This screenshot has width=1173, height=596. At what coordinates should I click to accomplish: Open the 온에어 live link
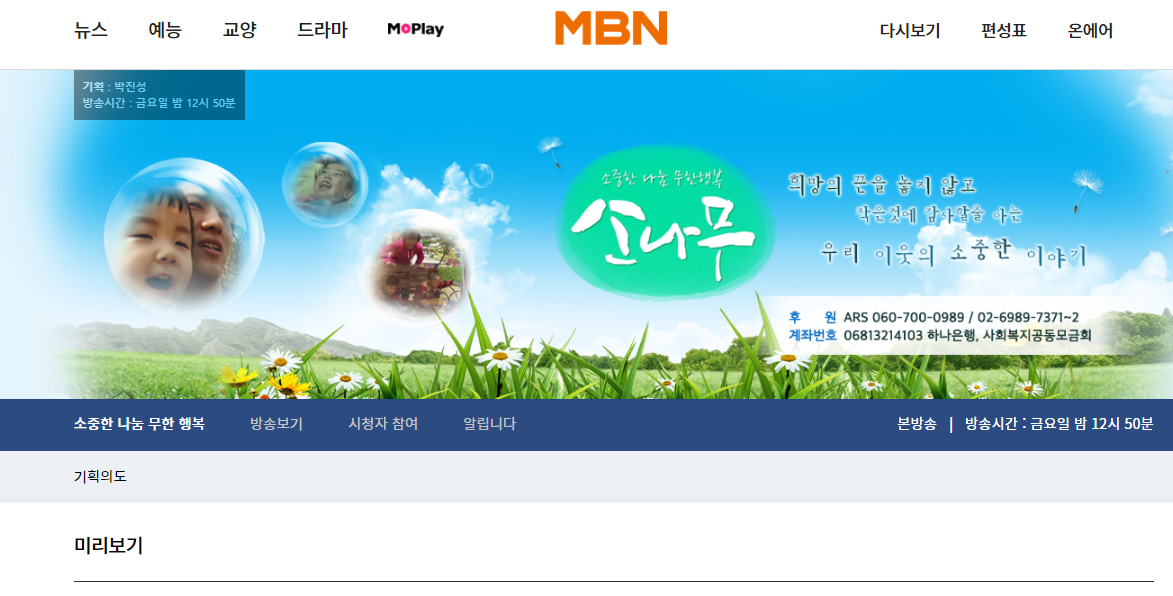point(1090,31)
